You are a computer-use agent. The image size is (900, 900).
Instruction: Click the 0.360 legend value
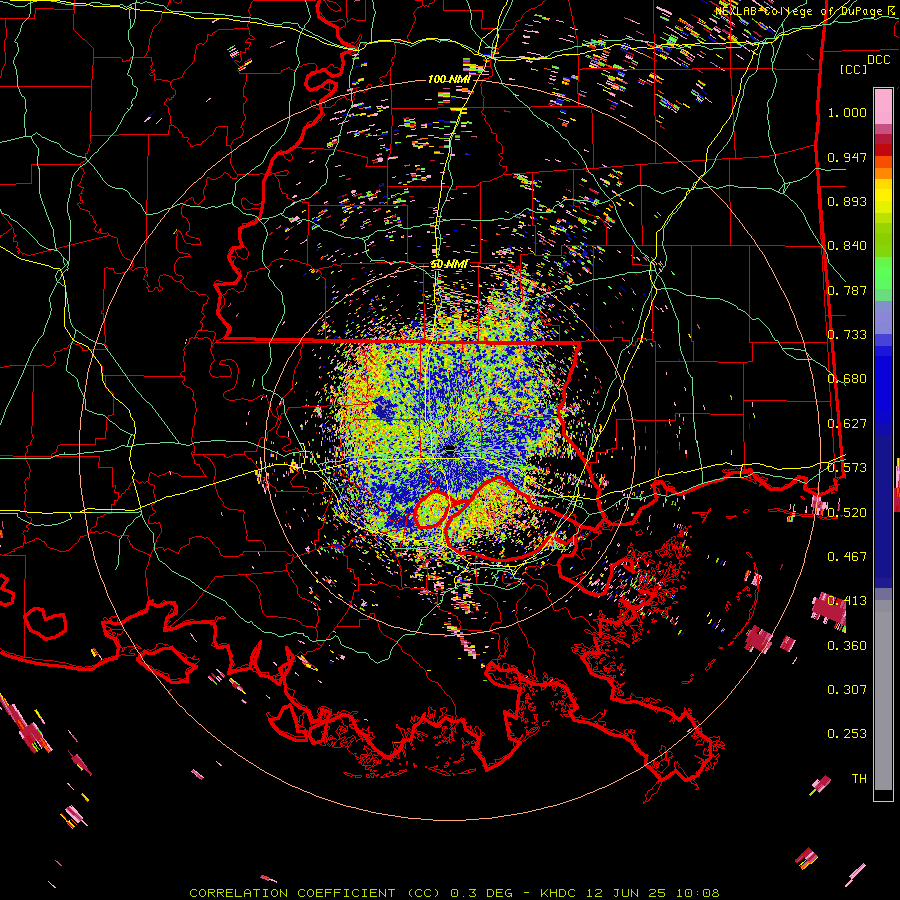pyautogui.click(x=847, y=646)
